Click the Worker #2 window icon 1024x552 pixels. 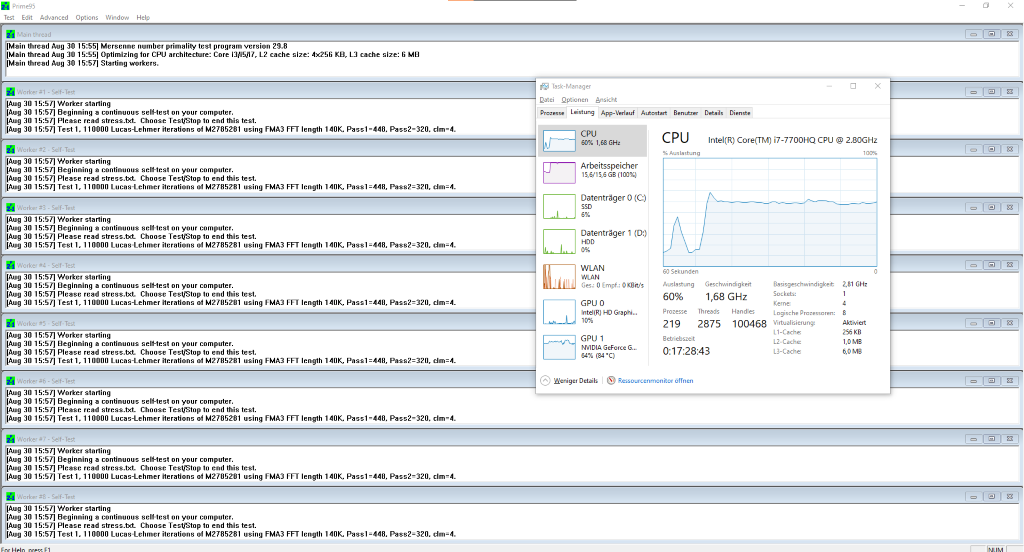pyautogui.click(x=10, y=150)
